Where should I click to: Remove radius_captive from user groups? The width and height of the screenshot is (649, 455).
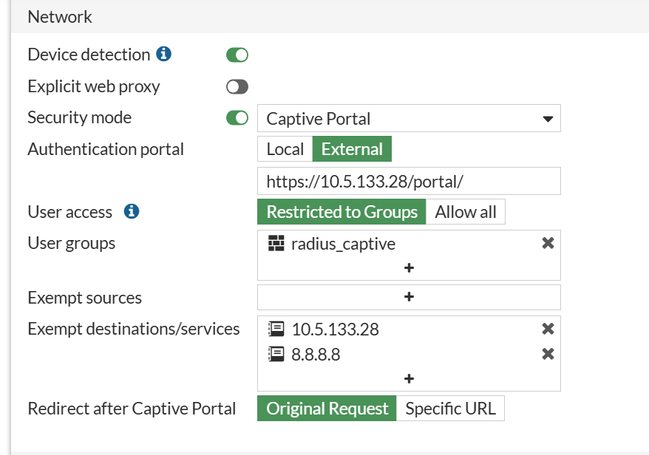coord(548,243)
